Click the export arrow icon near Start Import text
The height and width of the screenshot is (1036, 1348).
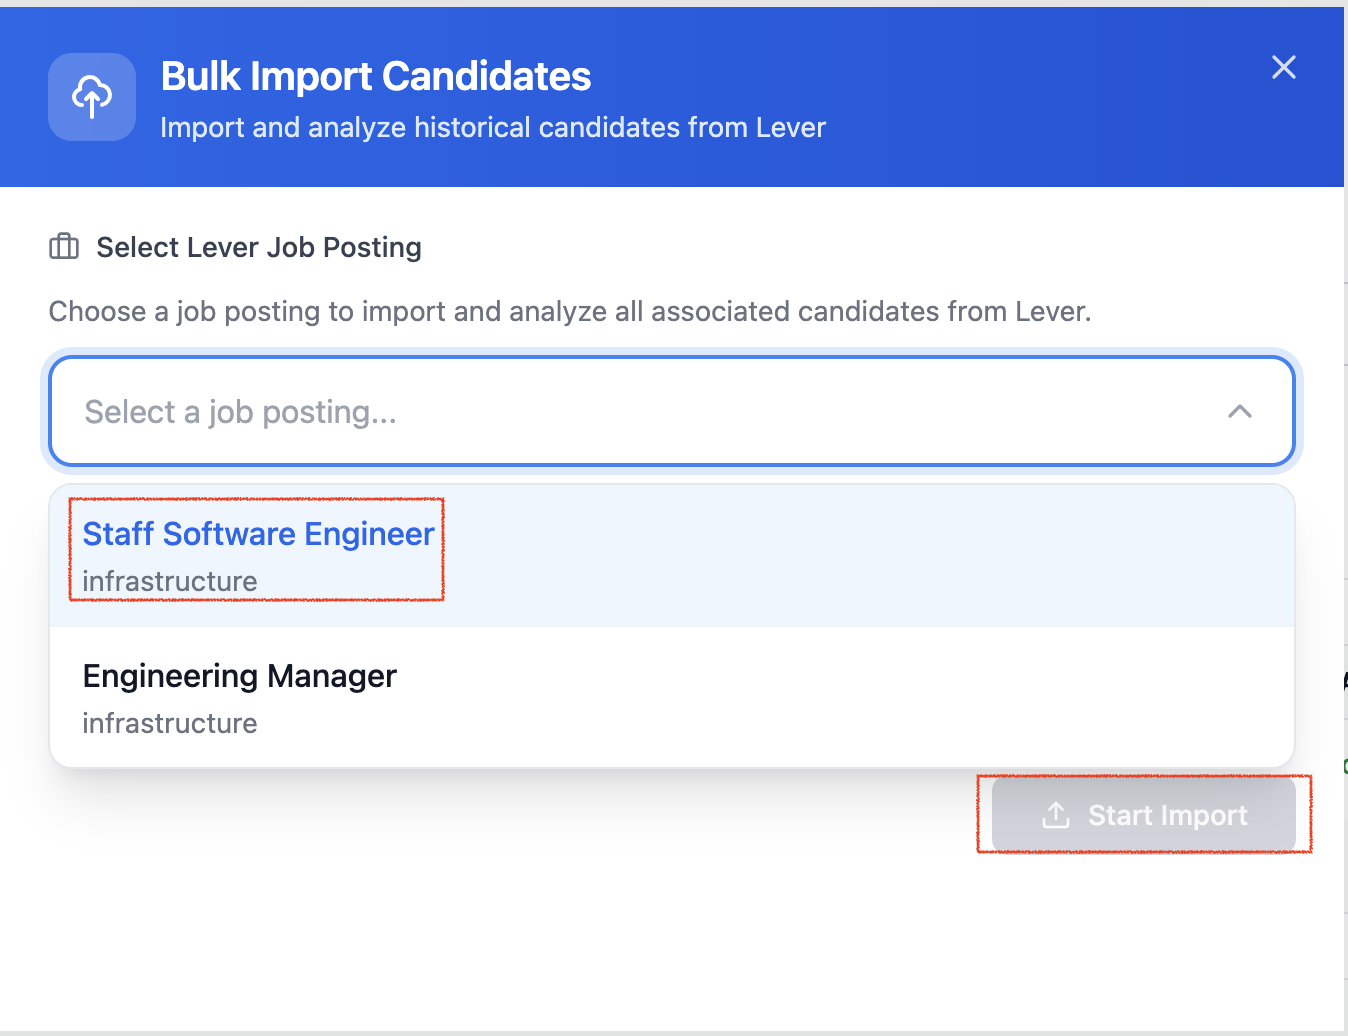click(1055, 815)
